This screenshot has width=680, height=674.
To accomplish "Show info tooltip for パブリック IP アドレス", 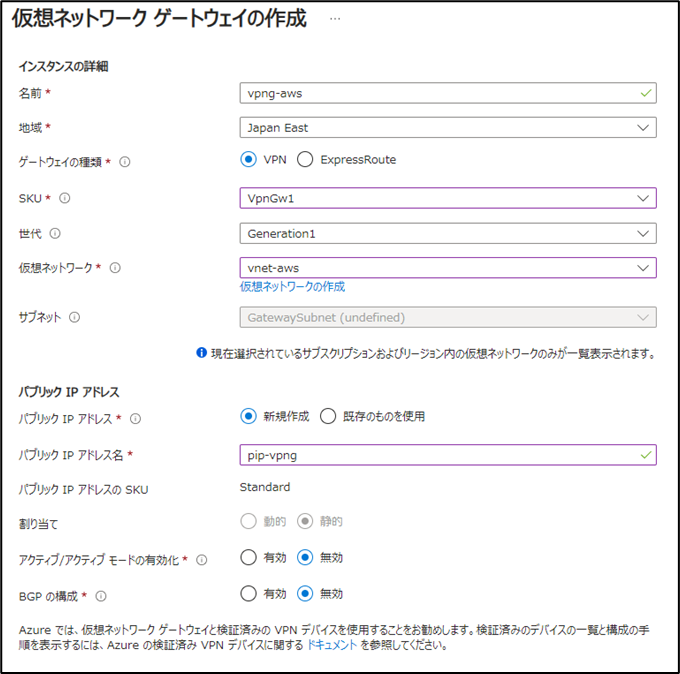I will click(135, 419).
